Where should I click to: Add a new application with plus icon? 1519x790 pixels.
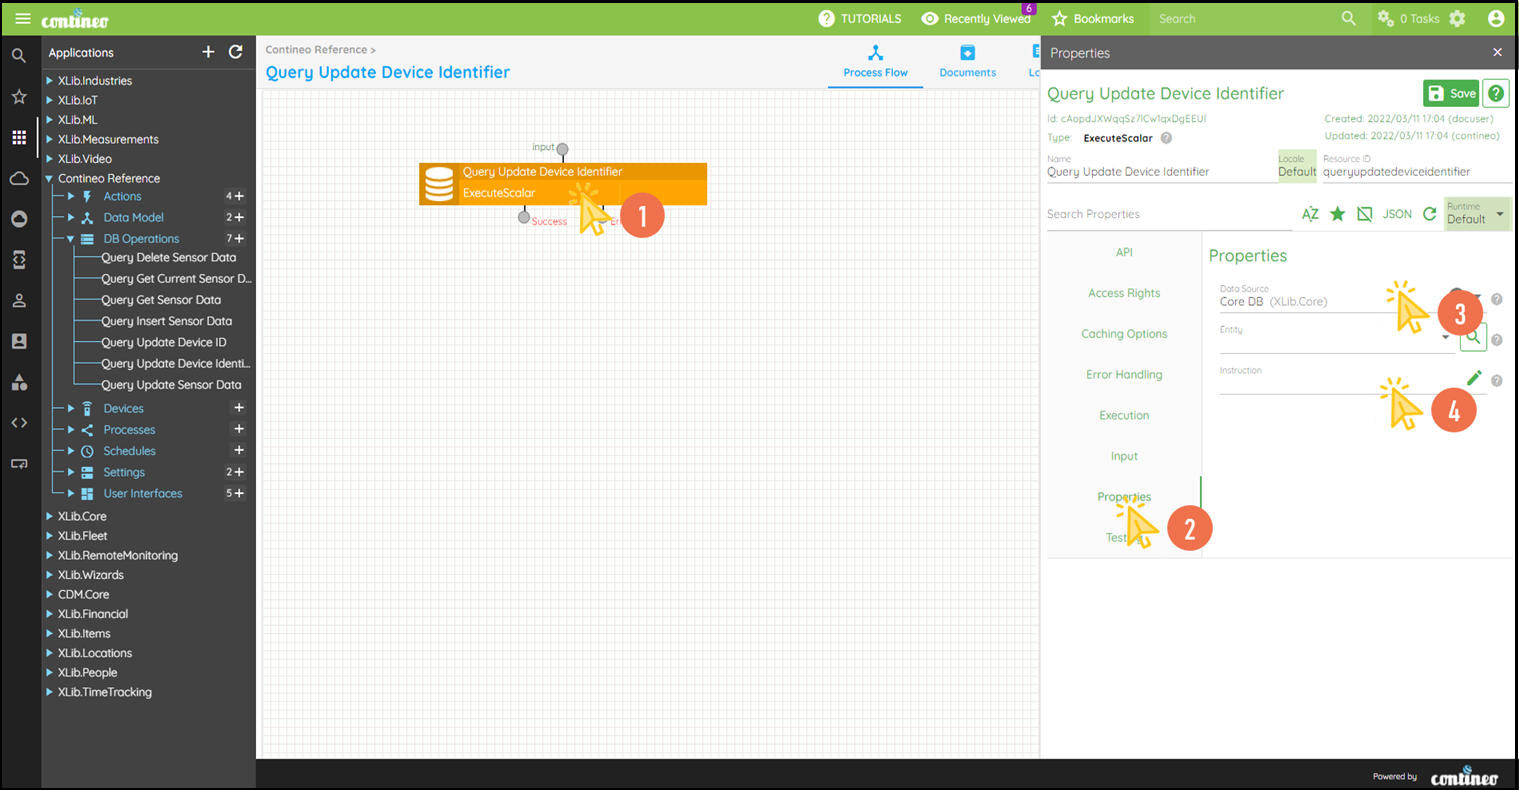pos(208,52)
